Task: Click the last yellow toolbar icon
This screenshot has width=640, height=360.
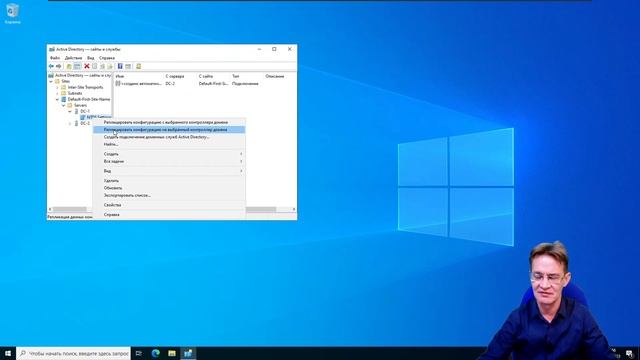Action: pos(138,66)
